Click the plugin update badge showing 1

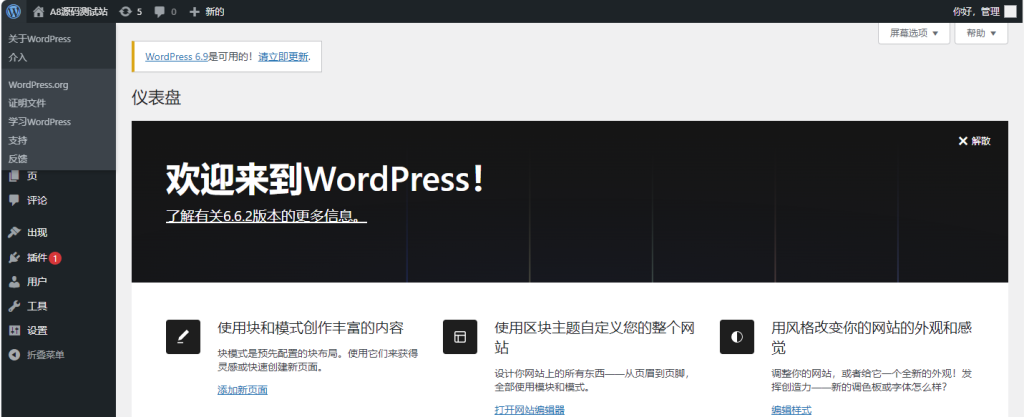tap(55, 258)
